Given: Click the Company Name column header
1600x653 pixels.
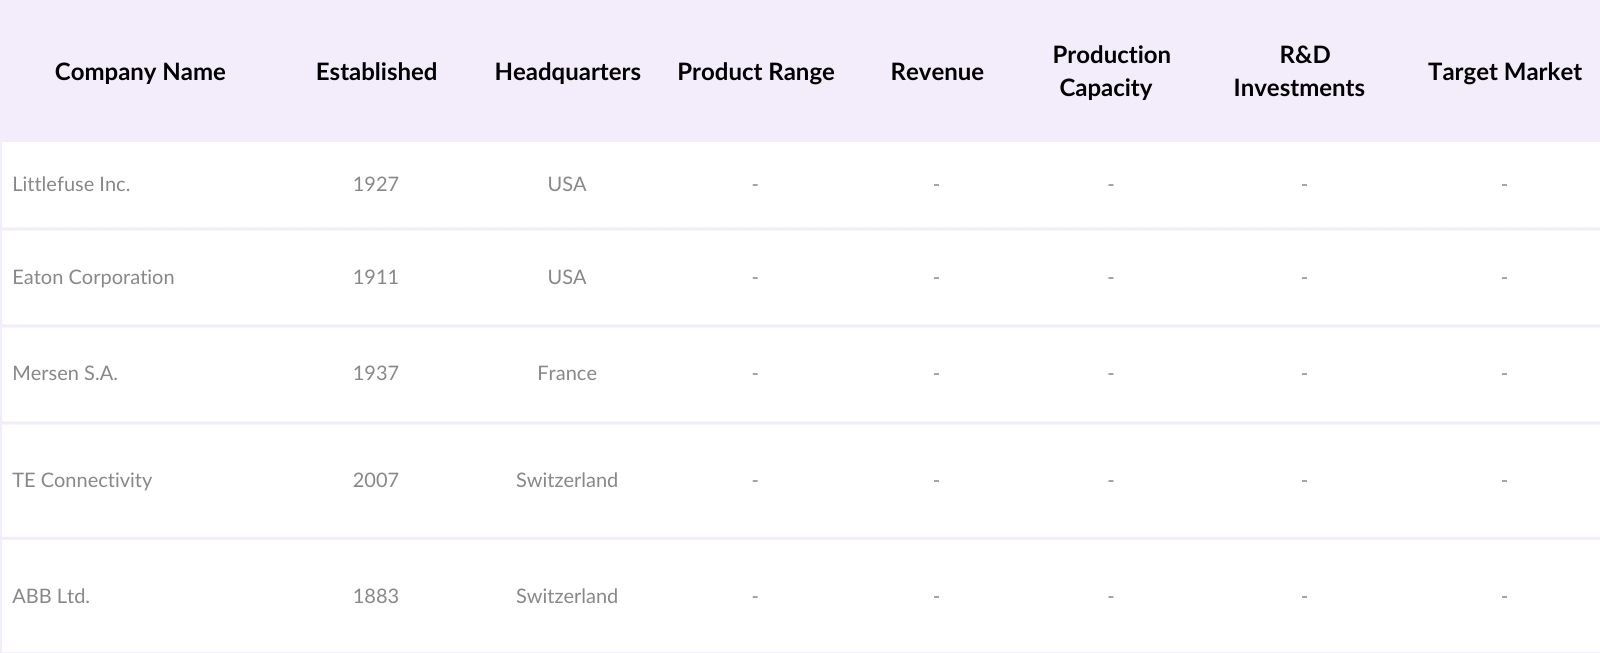Looking at the screenshot, I should (x=140, y=72).
